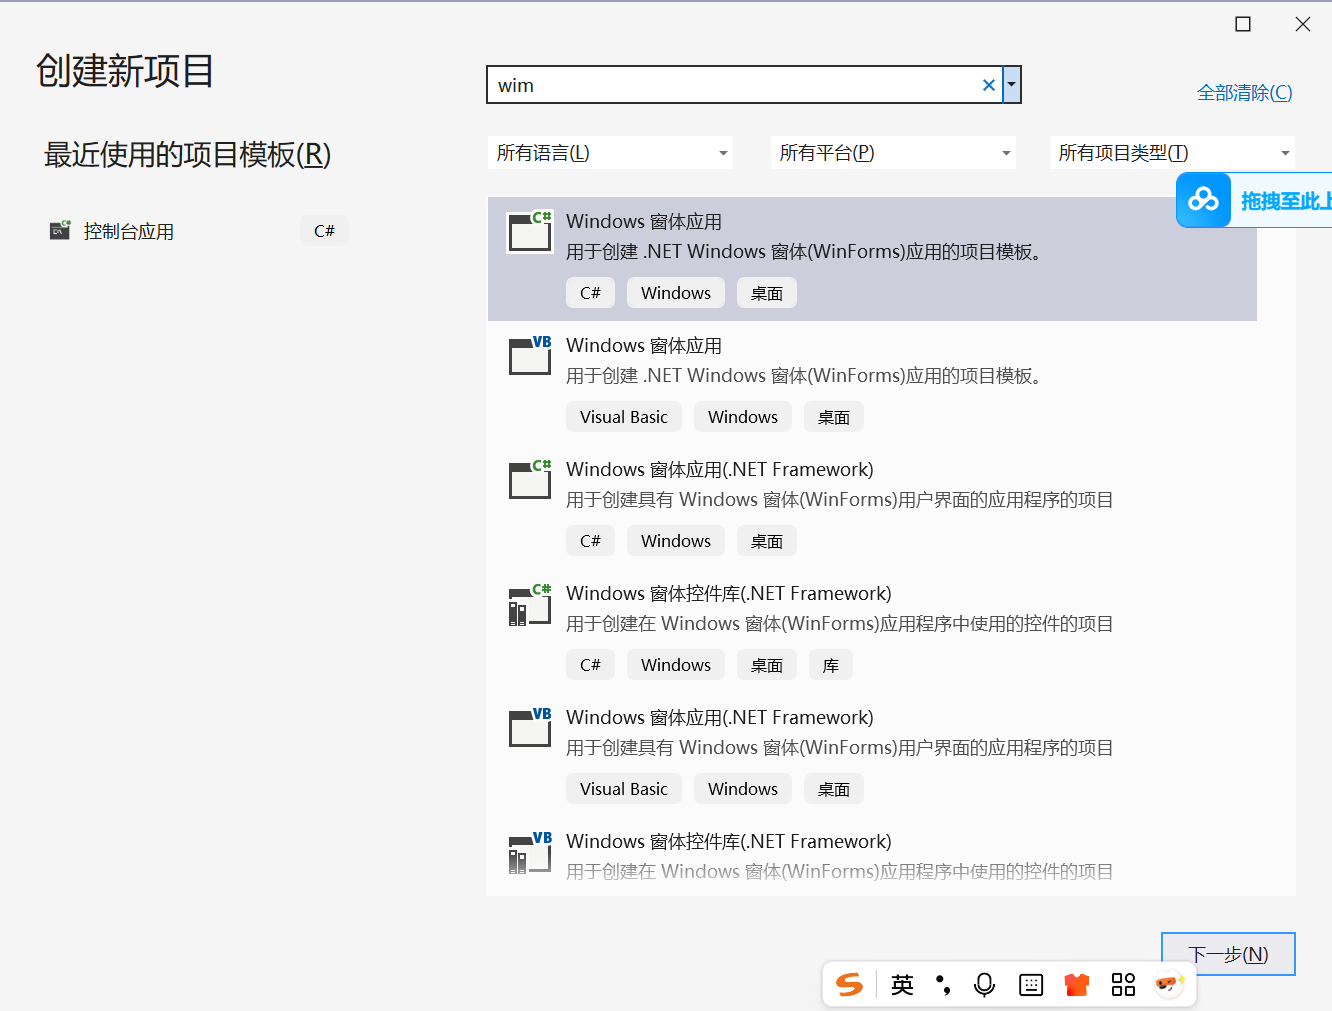This screenshot has width=1332, height=1011.
Task: Open the Sogou input method voice icon
Action: pyautogui.click(x=984, y=984)
